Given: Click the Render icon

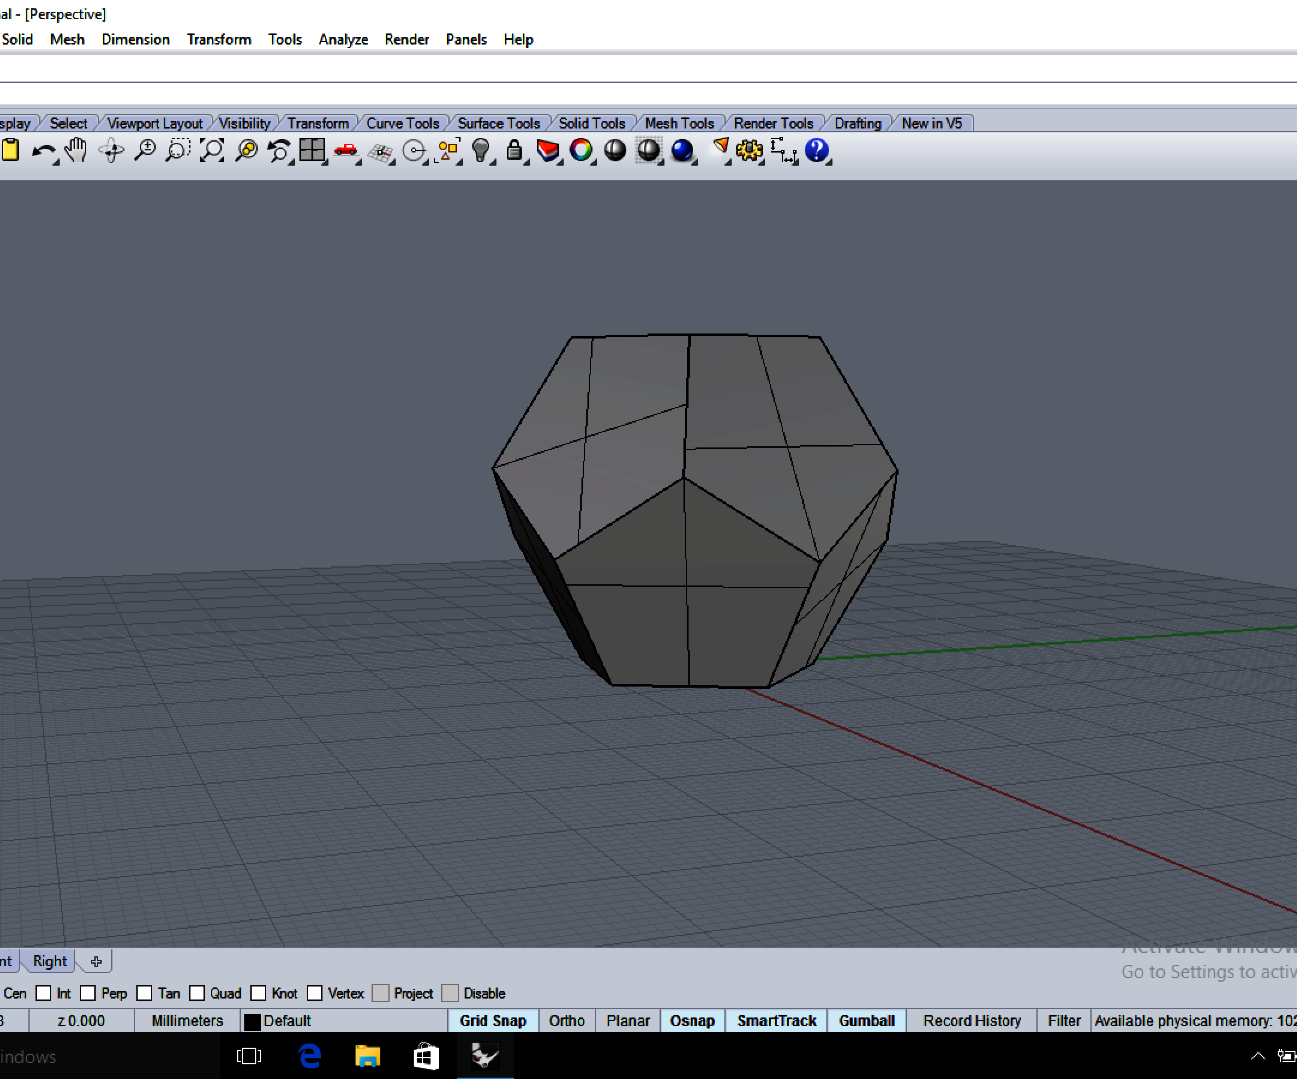Looking at the screenshot, I should point(344,149).
